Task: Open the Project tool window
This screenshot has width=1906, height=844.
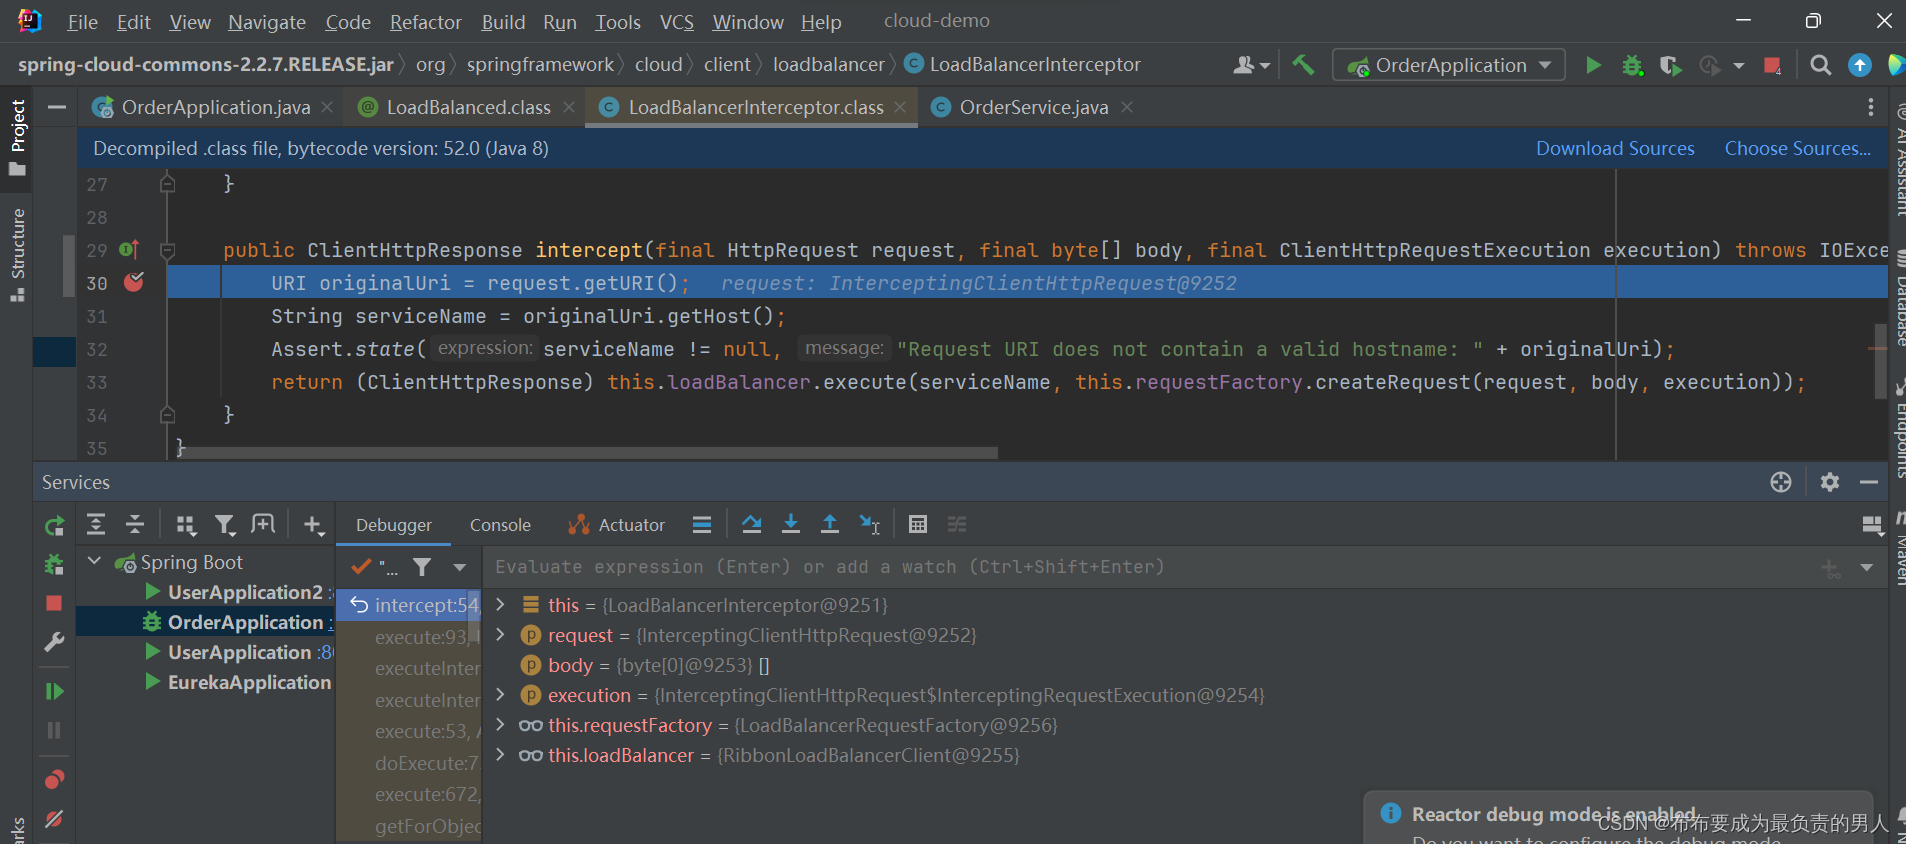Action: tap(17, 137)
